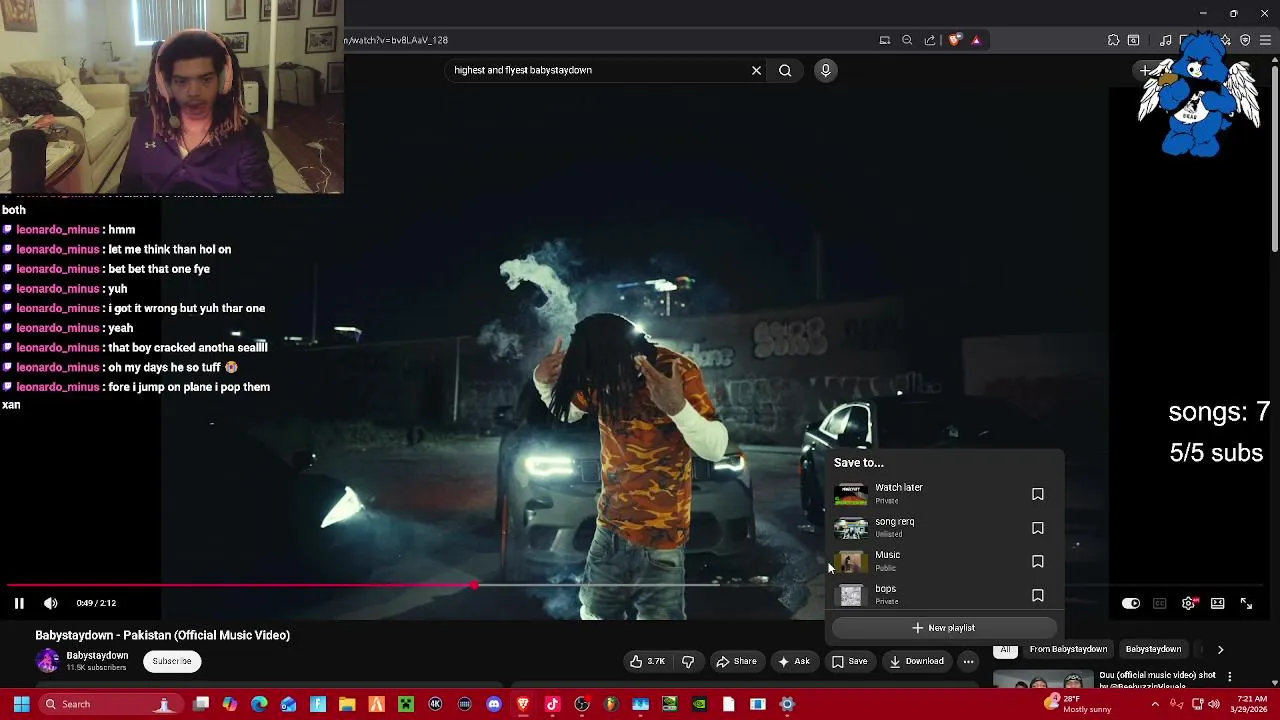Click the install app icon in address bar
The image size is (1280, 720).
884,40
